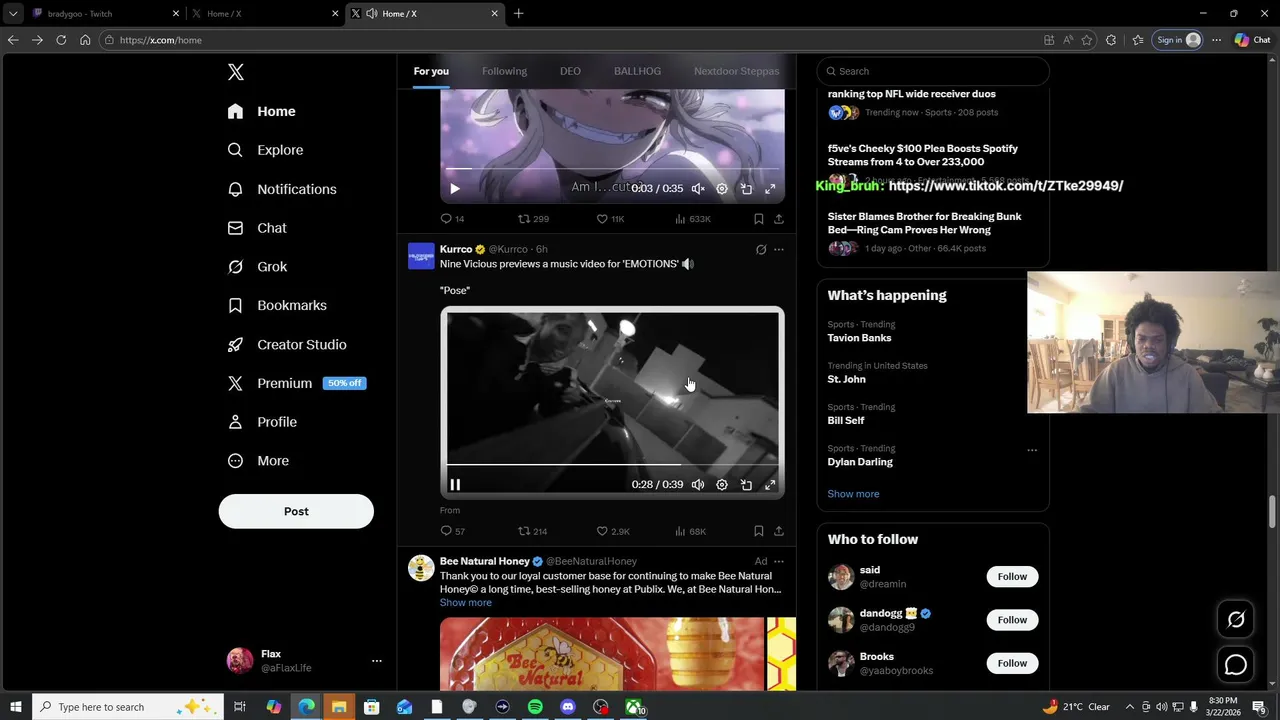Open Bill Self trending topic
Viewport: 1280px width, 720px height.
846,421
